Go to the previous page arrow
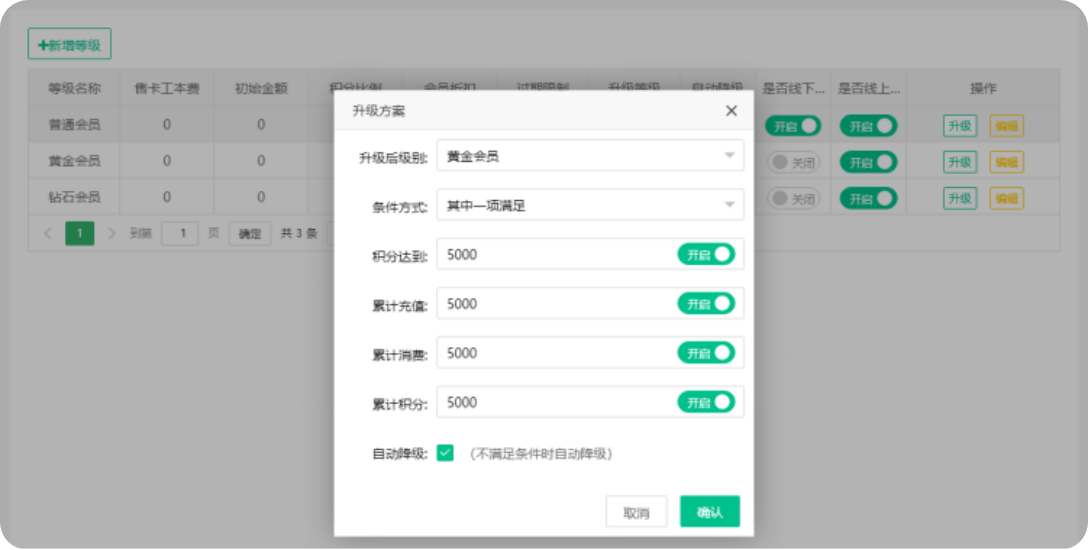 [48, 233]
